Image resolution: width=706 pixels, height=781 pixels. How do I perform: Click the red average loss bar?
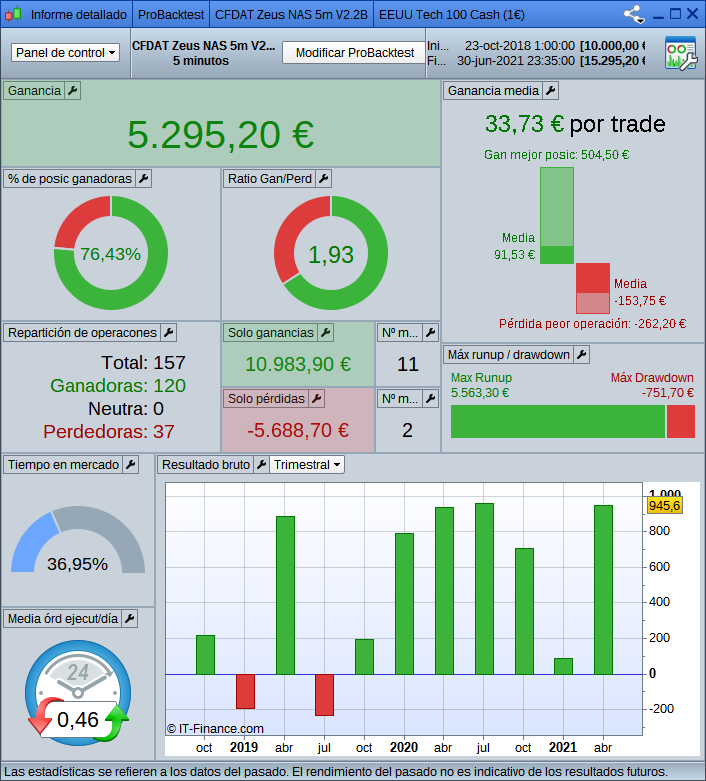(593, 278)
